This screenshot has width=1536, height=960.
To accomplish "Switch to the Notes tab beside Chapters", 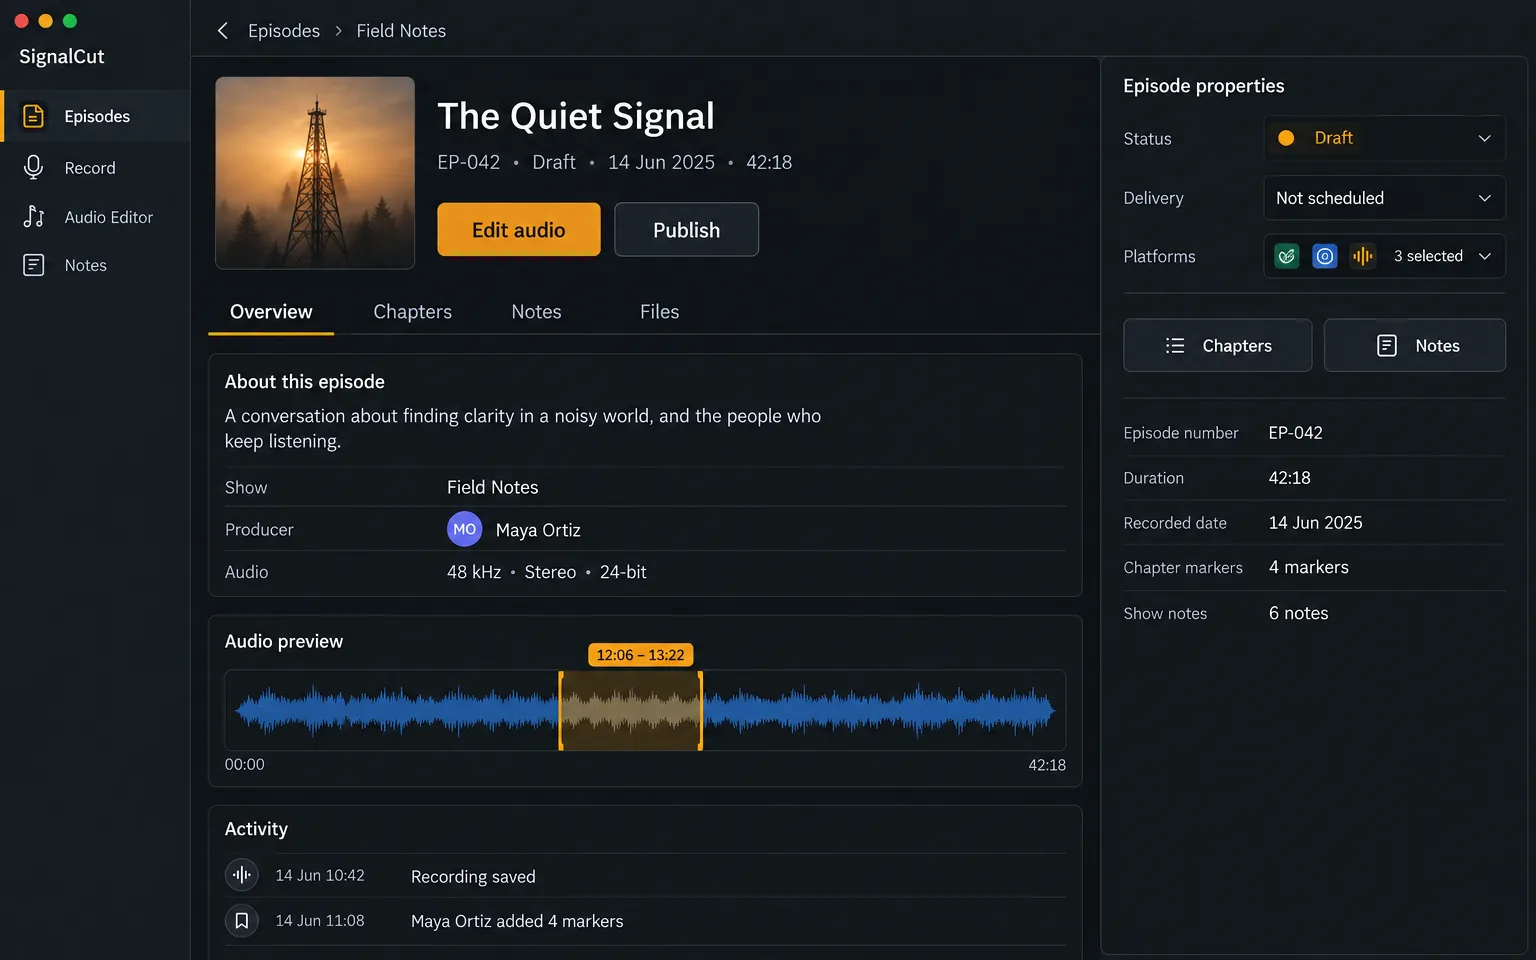I will tap(536, 312).
